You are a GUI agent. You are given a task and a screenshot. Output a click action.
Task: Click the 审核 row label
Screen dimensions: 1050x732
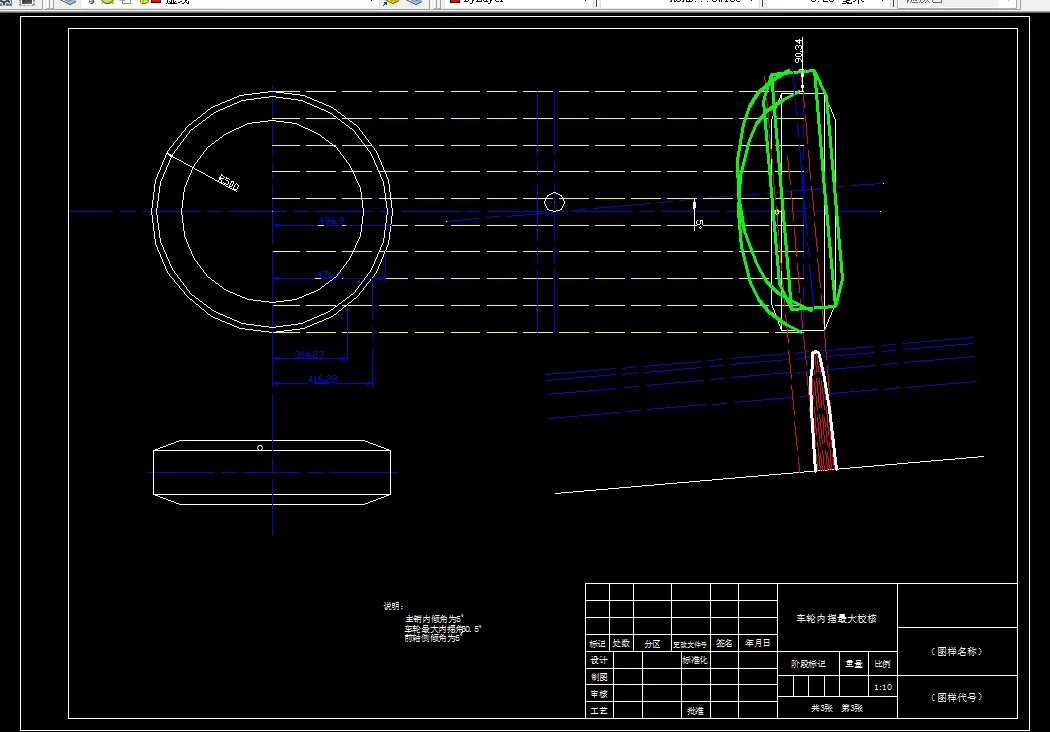tap(599, 694)
